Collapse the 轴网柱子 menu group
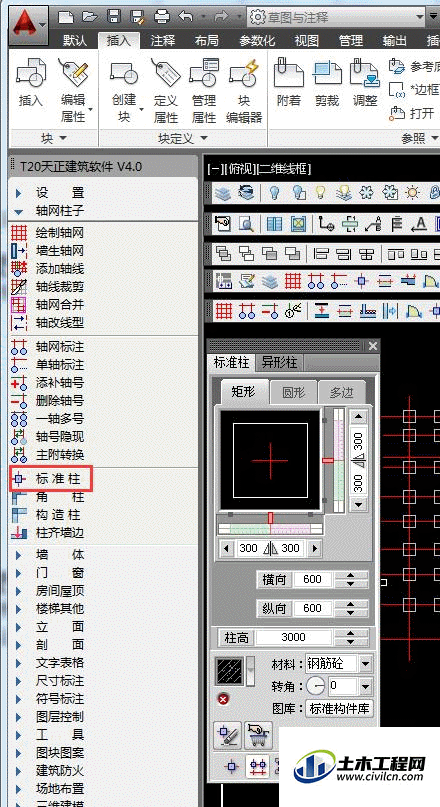Viewport: 440px width, 807px height. click(19, 211)
